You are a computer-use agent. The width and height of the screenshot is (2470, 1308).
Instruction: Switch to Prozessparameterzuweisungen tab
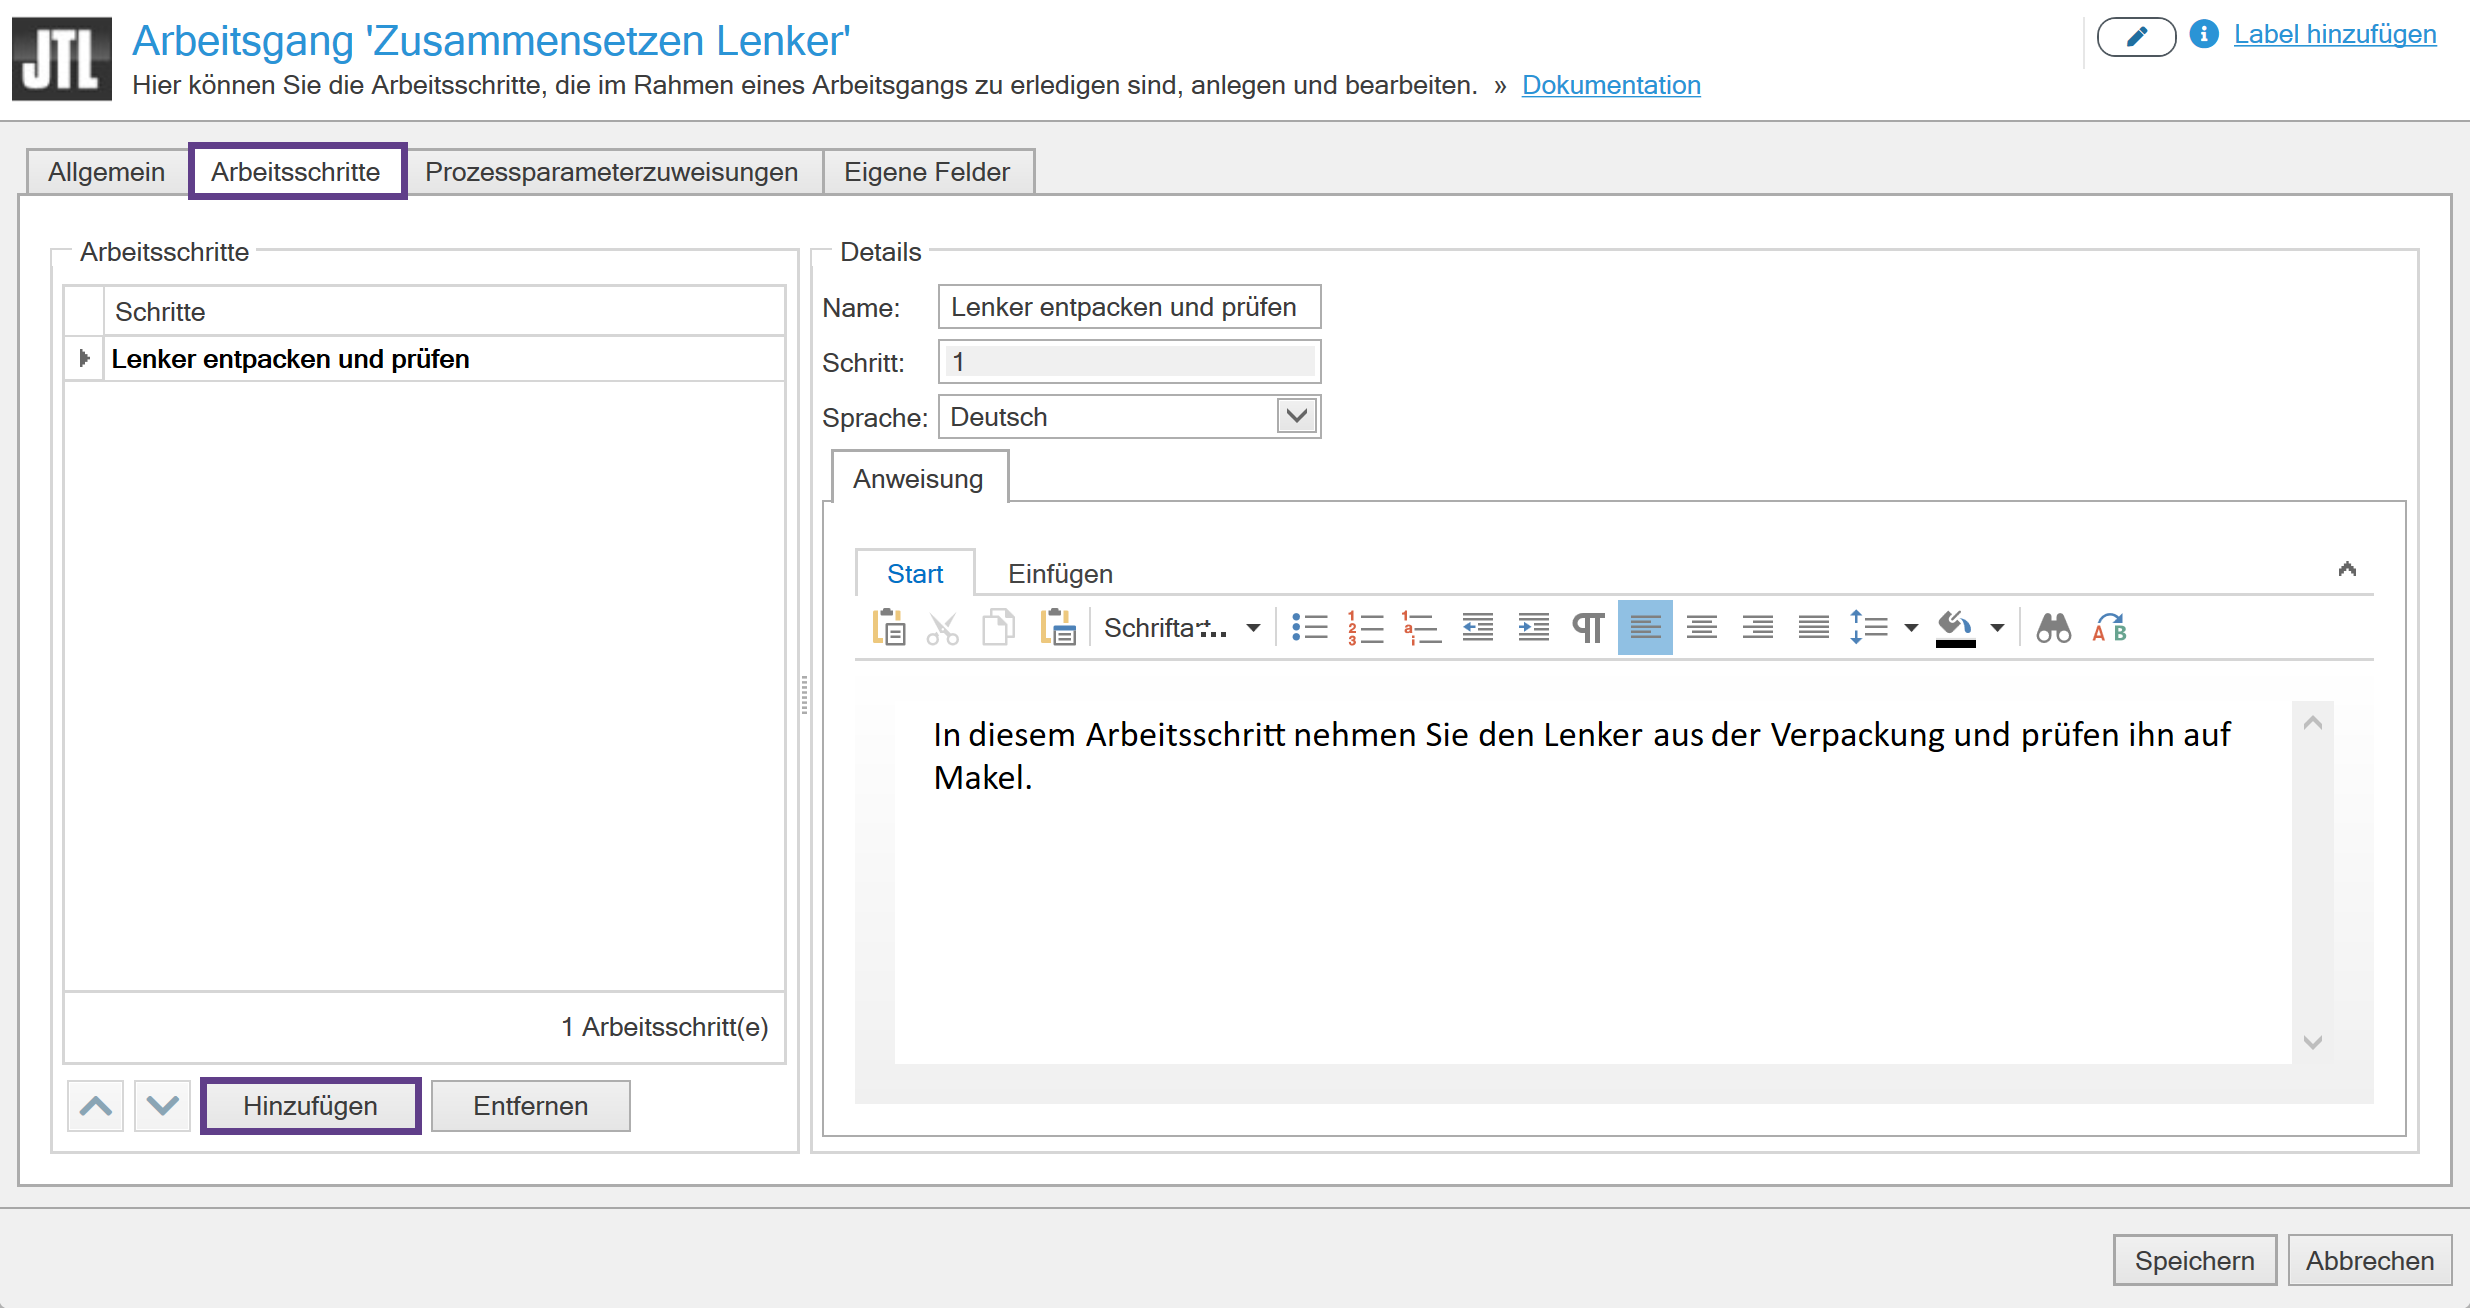(x=611, y=172)
